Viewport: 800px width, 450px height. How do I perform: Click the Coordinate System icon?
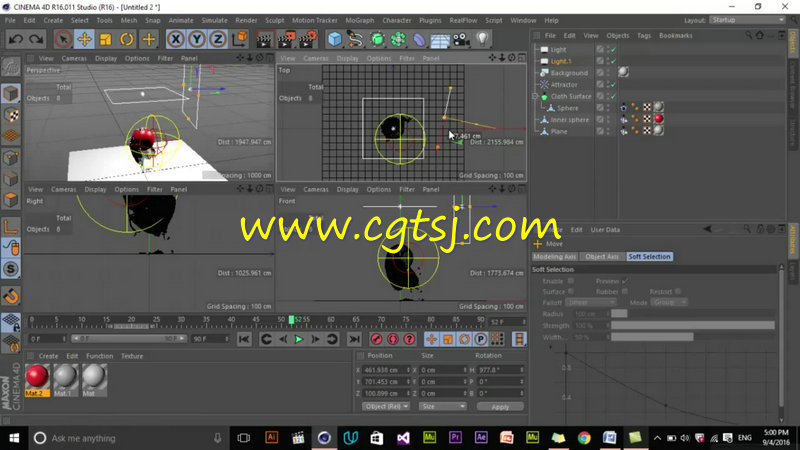239,39
